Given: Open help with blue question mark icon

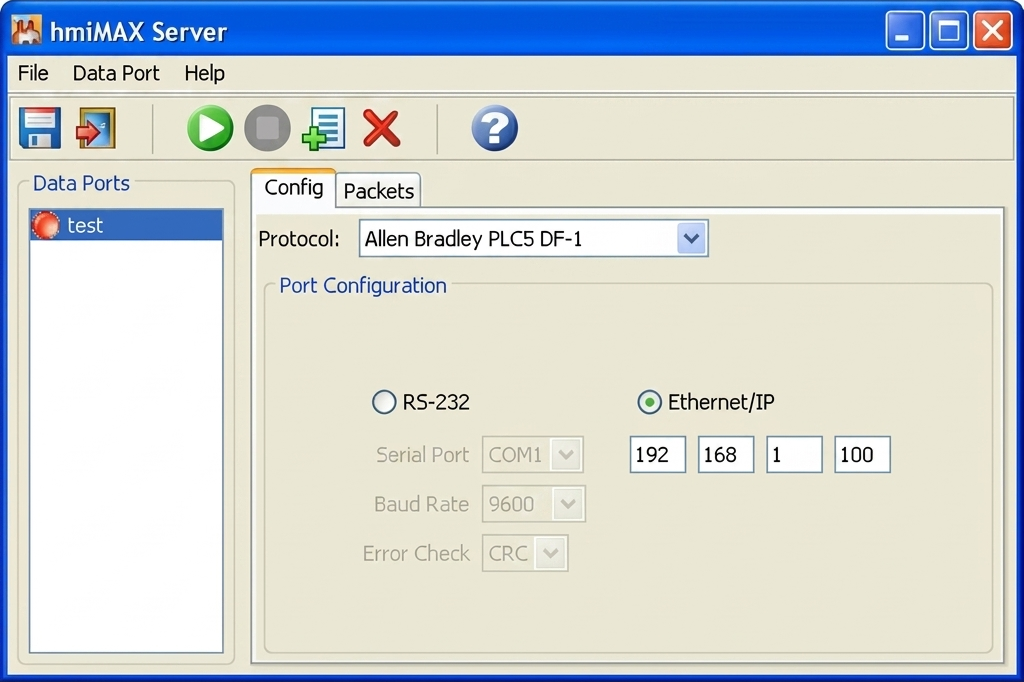Looking at the screenshot, I should 494,128.
